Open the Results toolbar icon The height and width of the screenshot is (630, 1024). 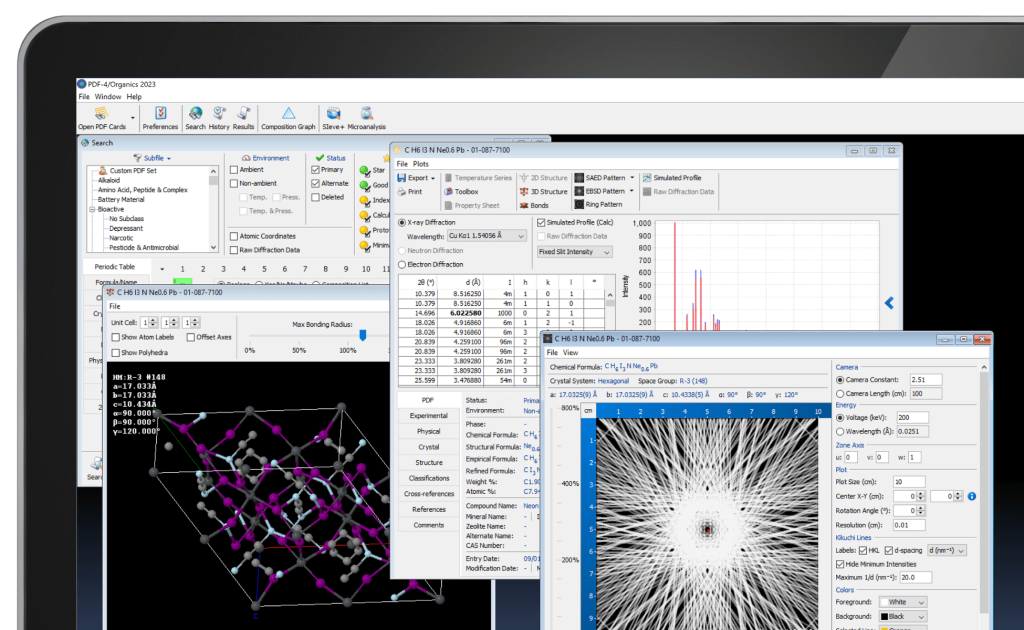coord(243,118)
